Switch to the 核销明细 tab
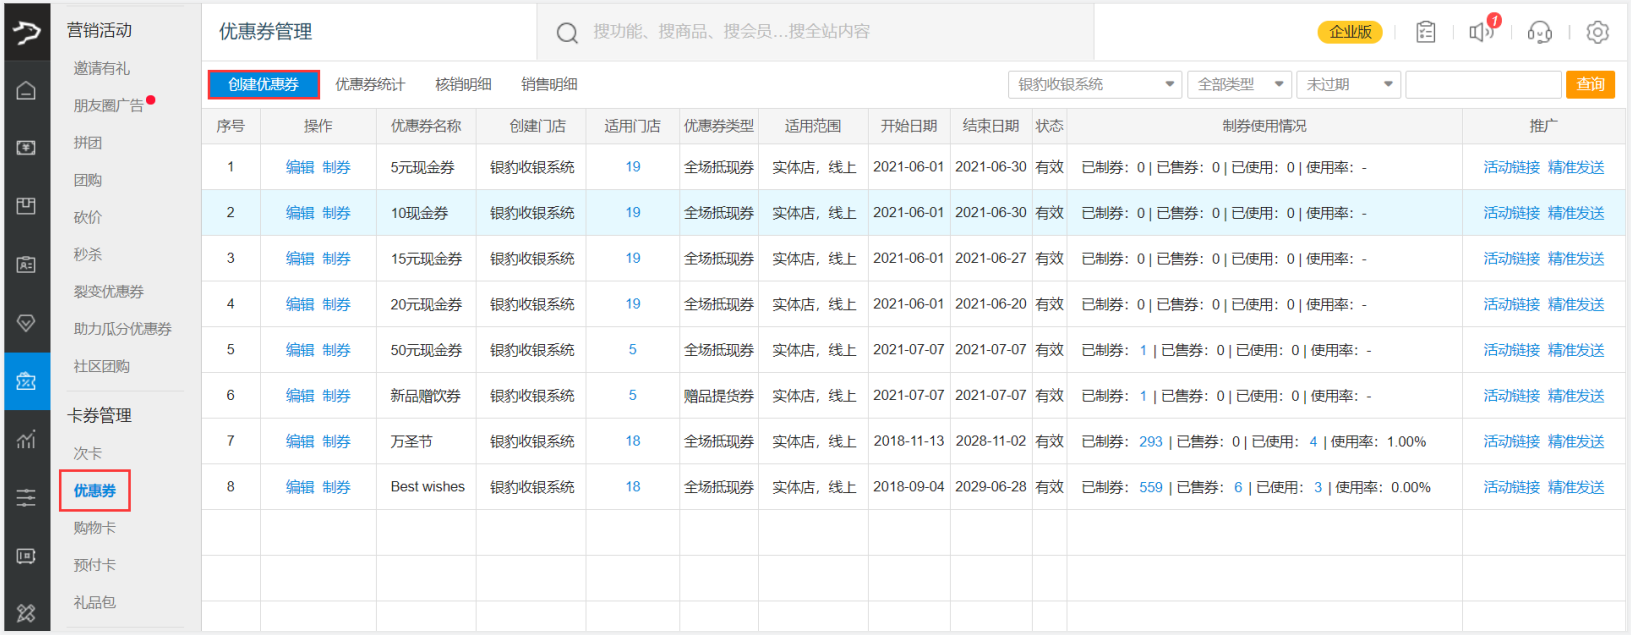Image resolution: width=1631 pixels, height=635 pixels. (463, 85)
